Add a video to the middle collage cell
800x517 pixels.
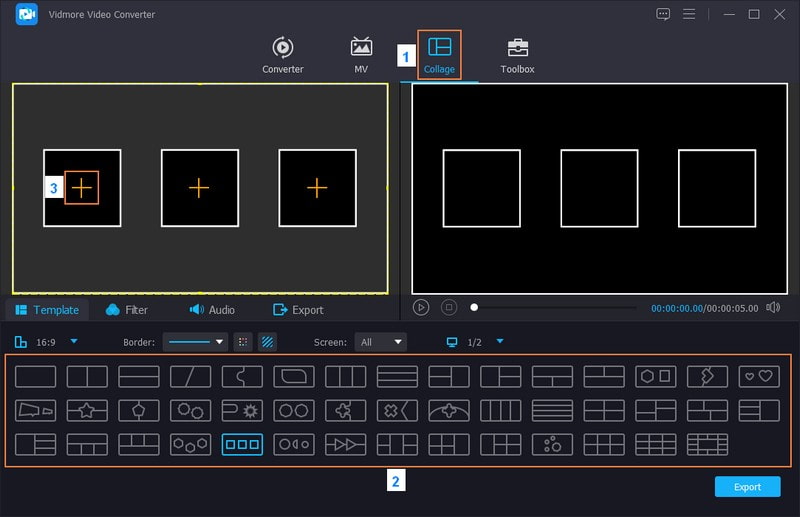point(199,188)
